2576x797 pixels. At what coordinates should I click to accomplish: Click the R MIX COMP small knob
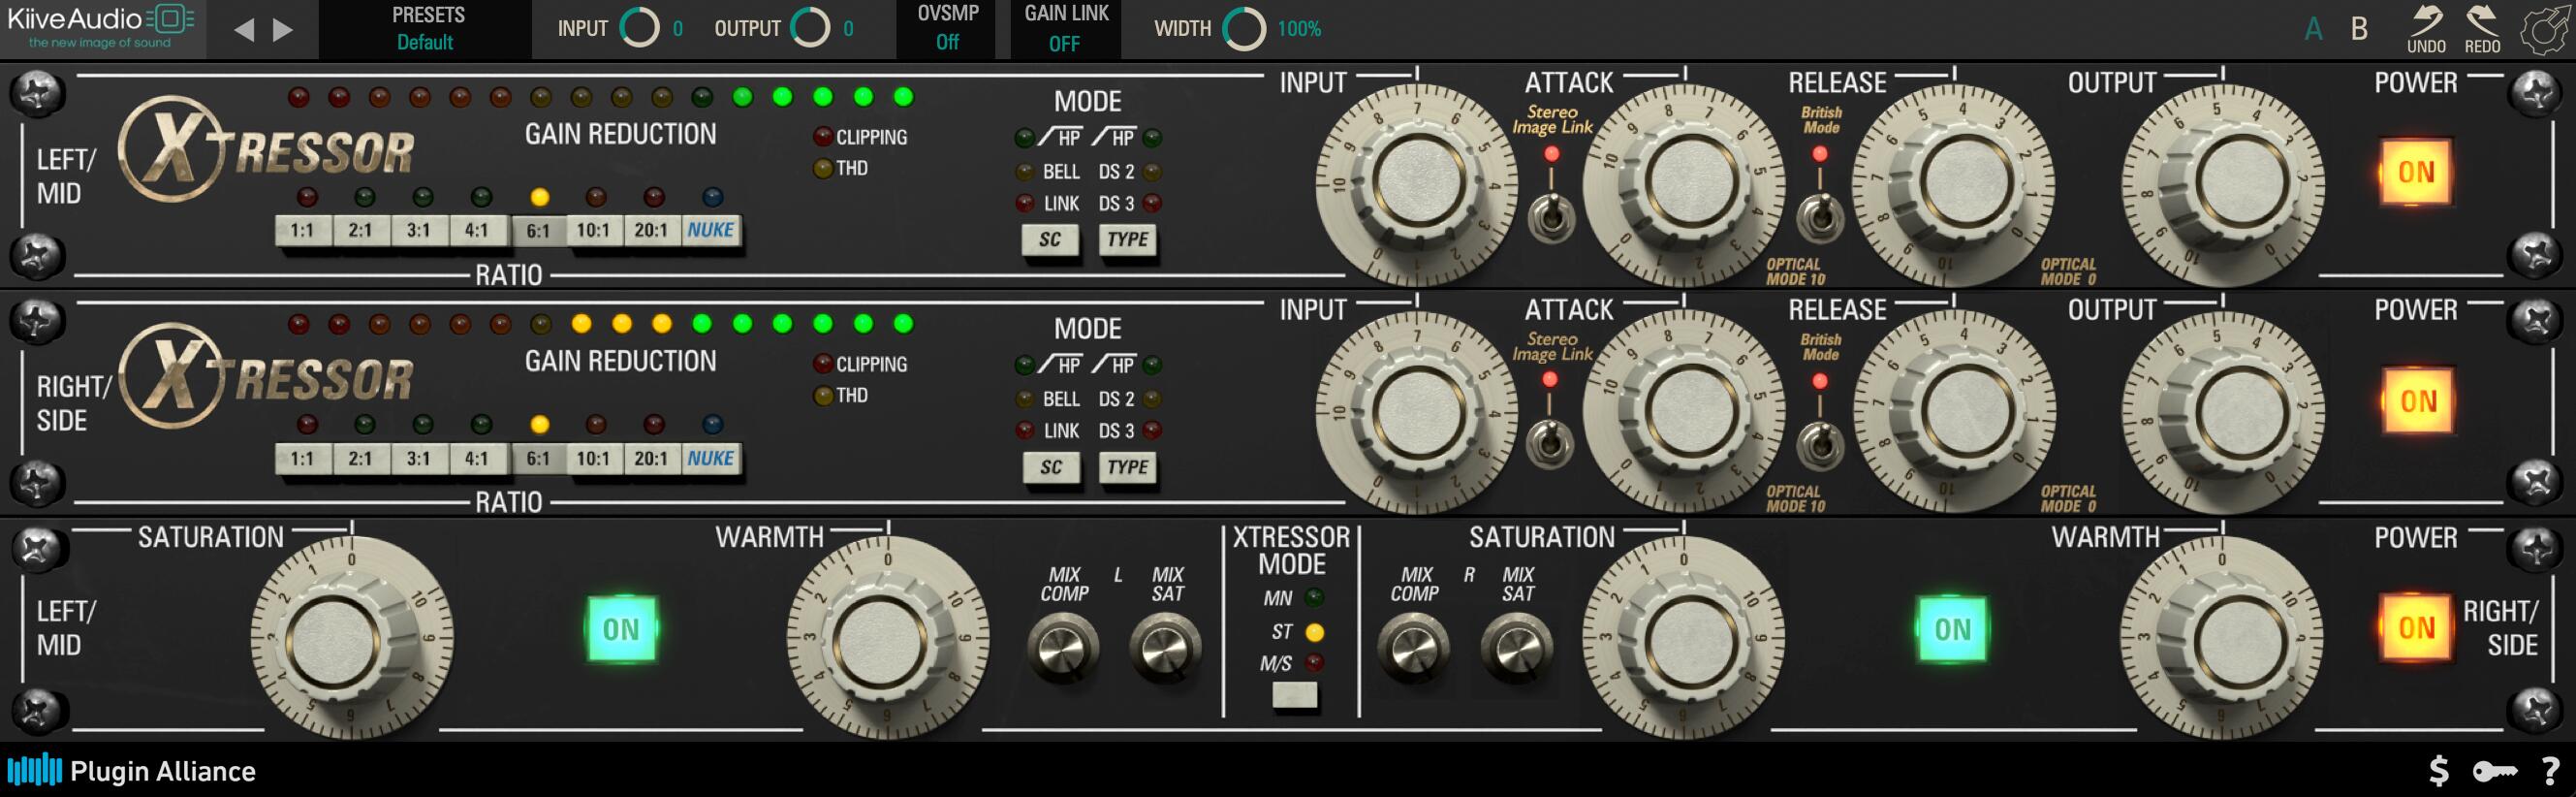tap(1414, 648)
